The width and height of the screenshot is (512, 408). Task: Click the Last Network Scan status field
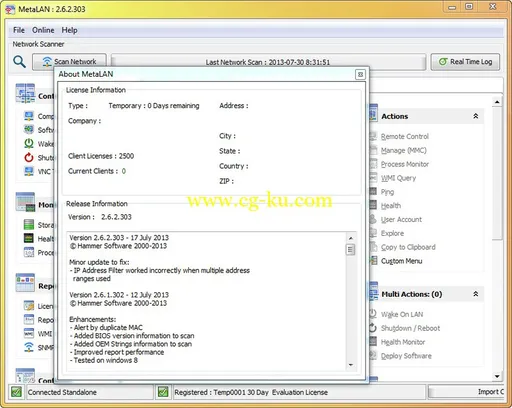point(268,62)
